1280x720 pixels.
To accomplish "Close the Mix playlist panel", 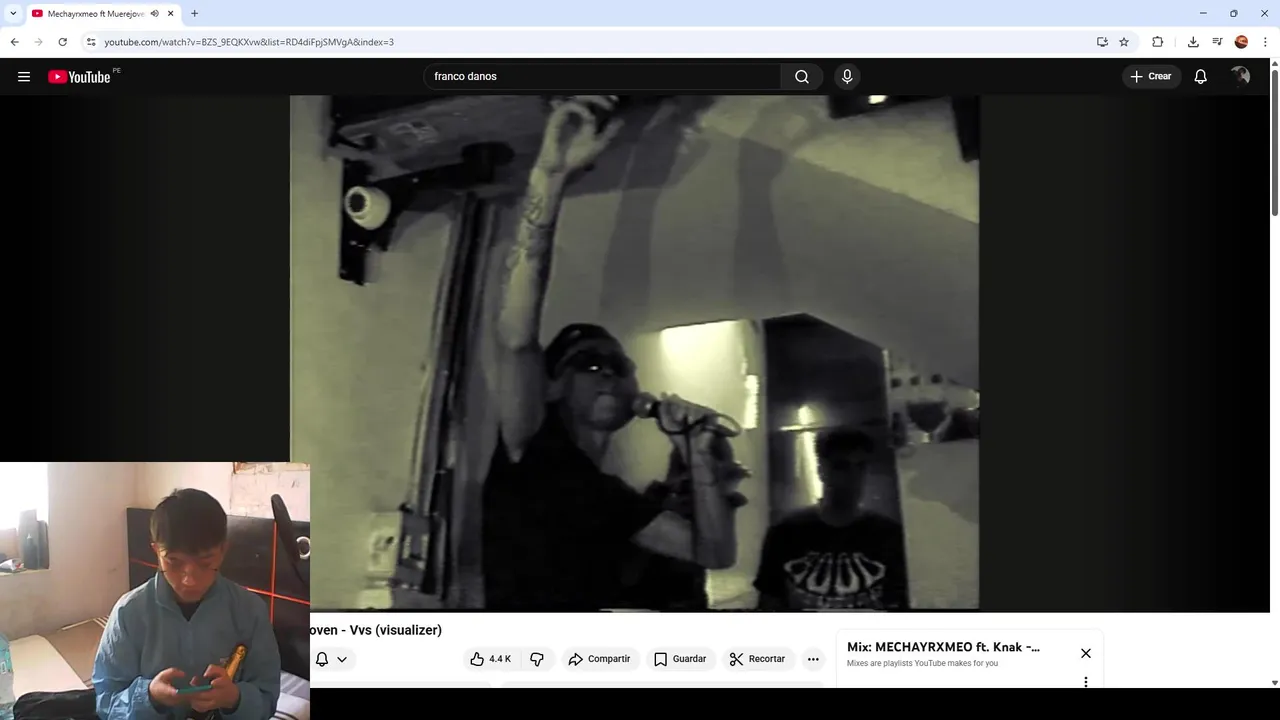I will point(1086,653).
